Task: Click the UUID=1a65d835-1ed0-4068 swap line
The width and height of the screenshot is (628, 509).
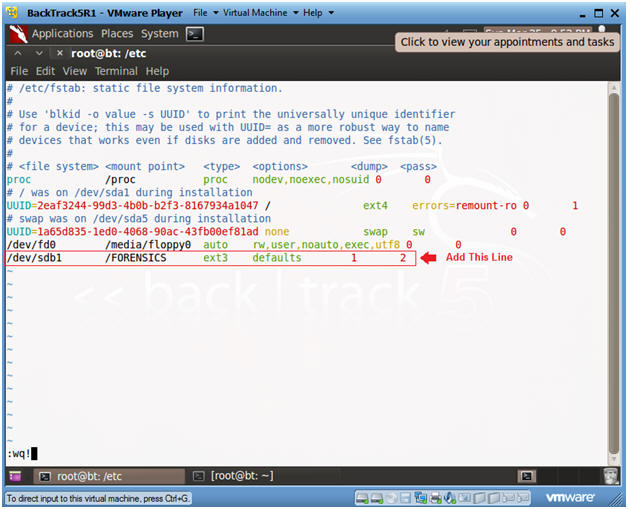Action: pos(133,231)
